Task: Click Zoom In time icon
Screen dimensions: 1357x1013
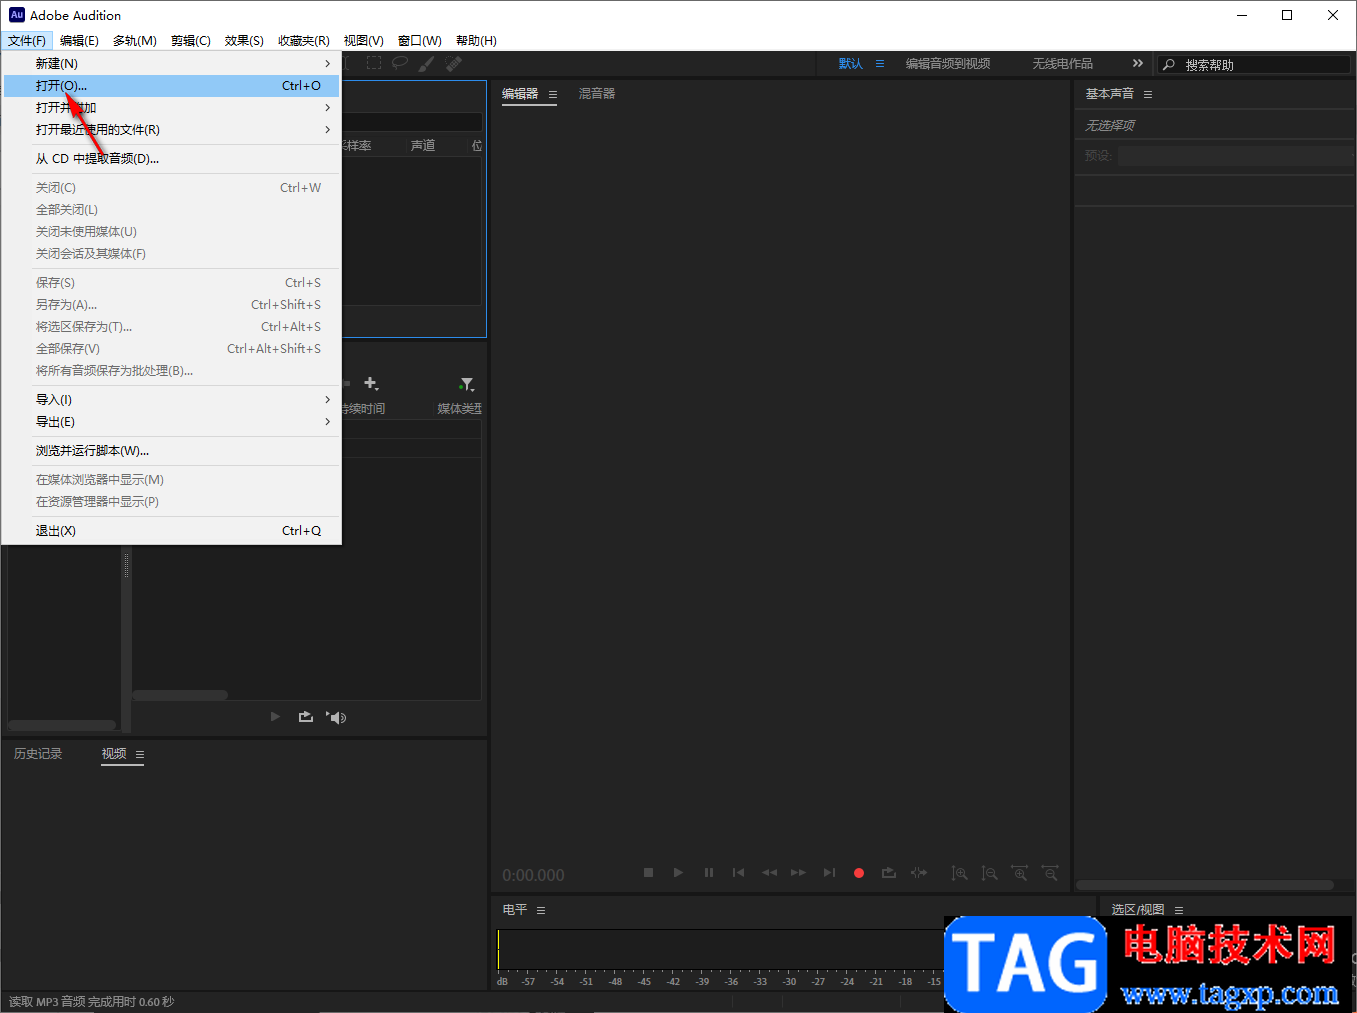Action: [x=1019, y=873]
